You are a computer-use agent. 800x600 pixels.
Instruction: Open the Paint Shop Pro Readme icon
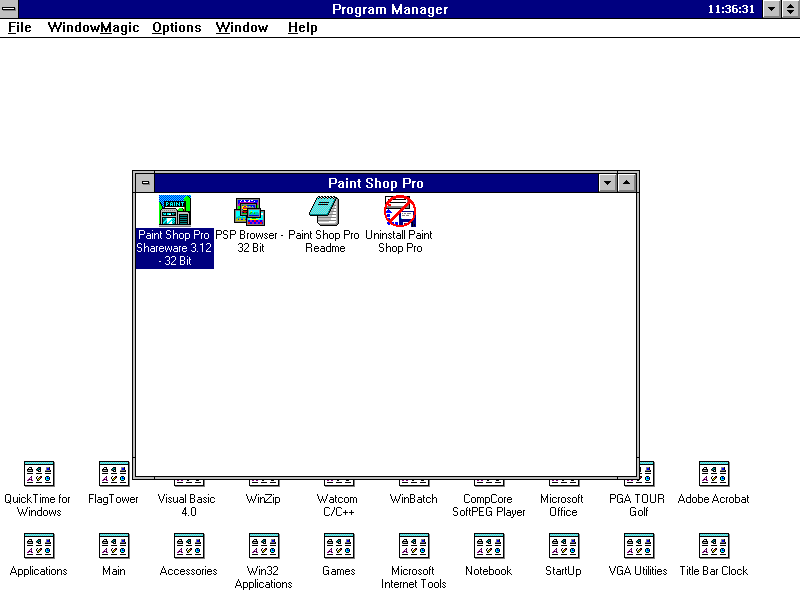[324, 211]
